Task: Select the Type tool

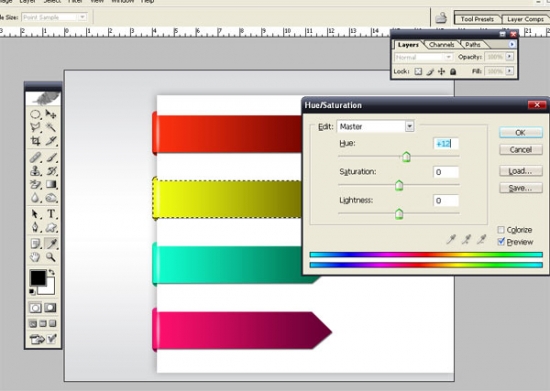Action: 51,214
